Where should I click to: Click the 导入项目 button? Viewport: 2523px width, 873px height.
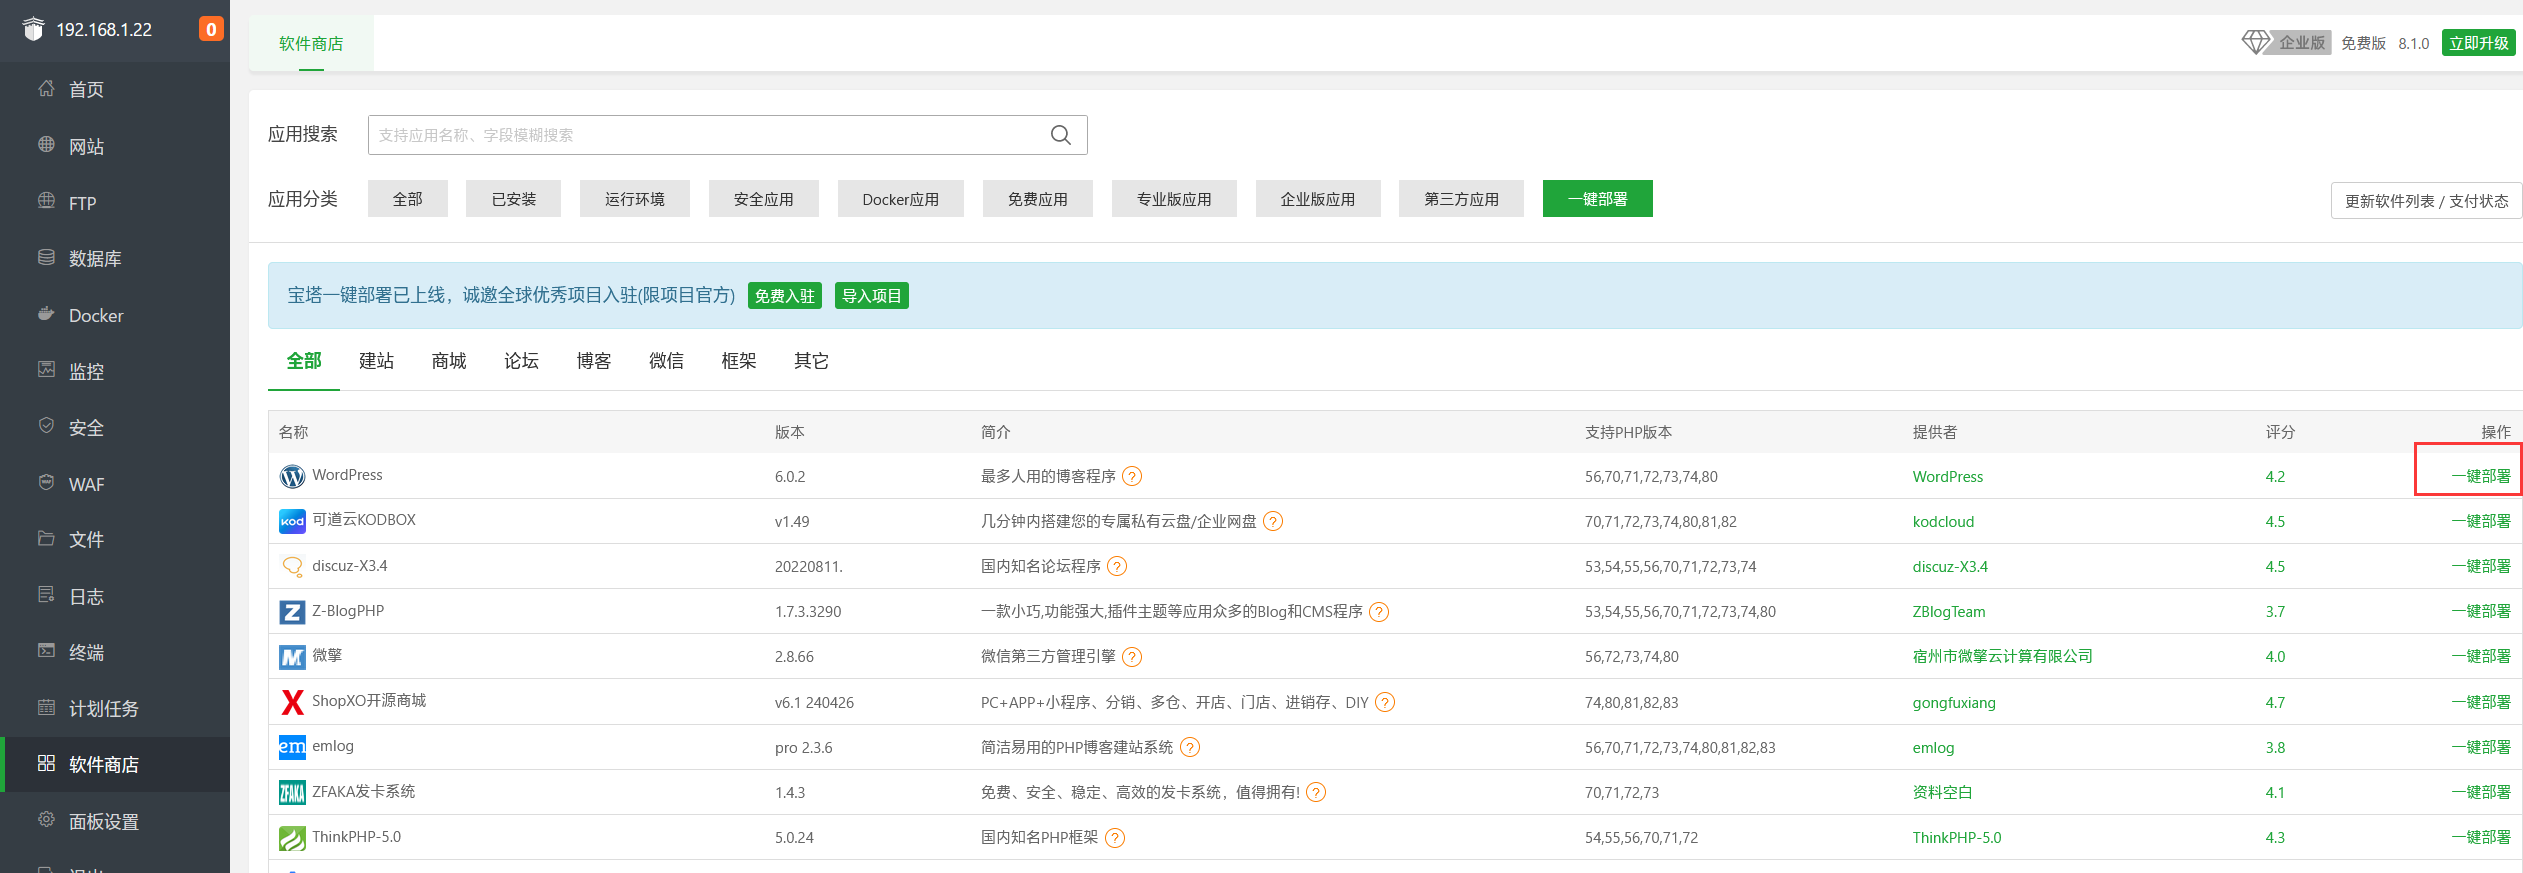(872, 296)
